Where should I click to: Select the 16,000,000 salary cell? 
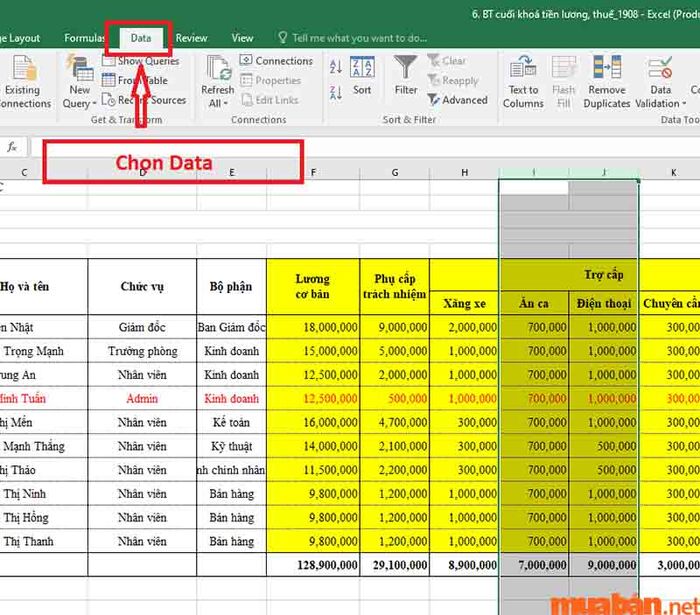tap(313, 422)
